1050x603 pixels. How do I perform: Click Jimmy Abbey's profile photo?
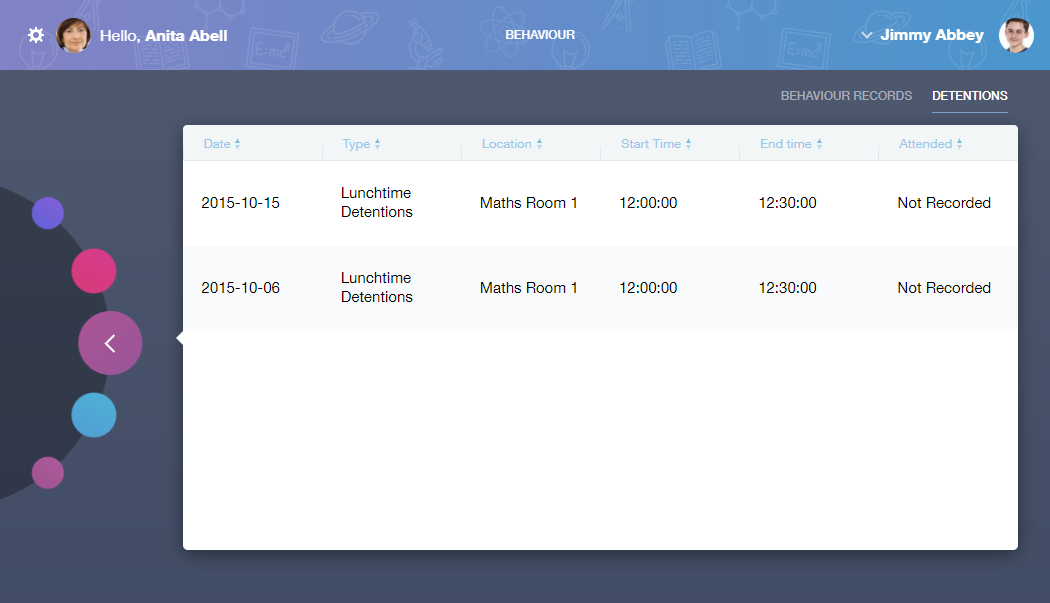(1016, 36)
